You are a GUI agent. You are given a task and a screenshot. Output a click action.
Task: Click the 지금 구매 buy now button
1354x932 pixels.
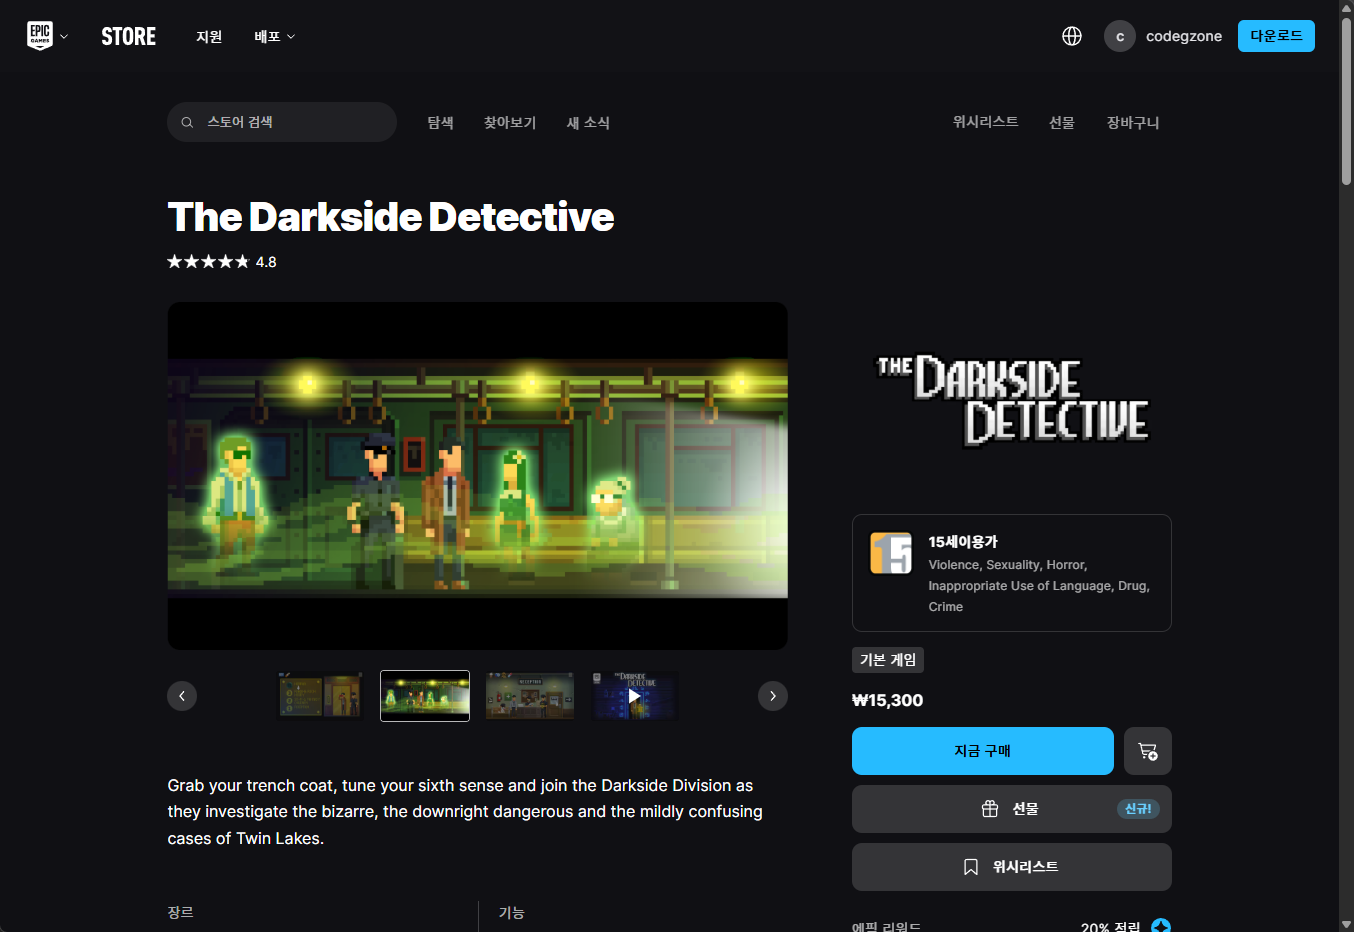[983, 751]
